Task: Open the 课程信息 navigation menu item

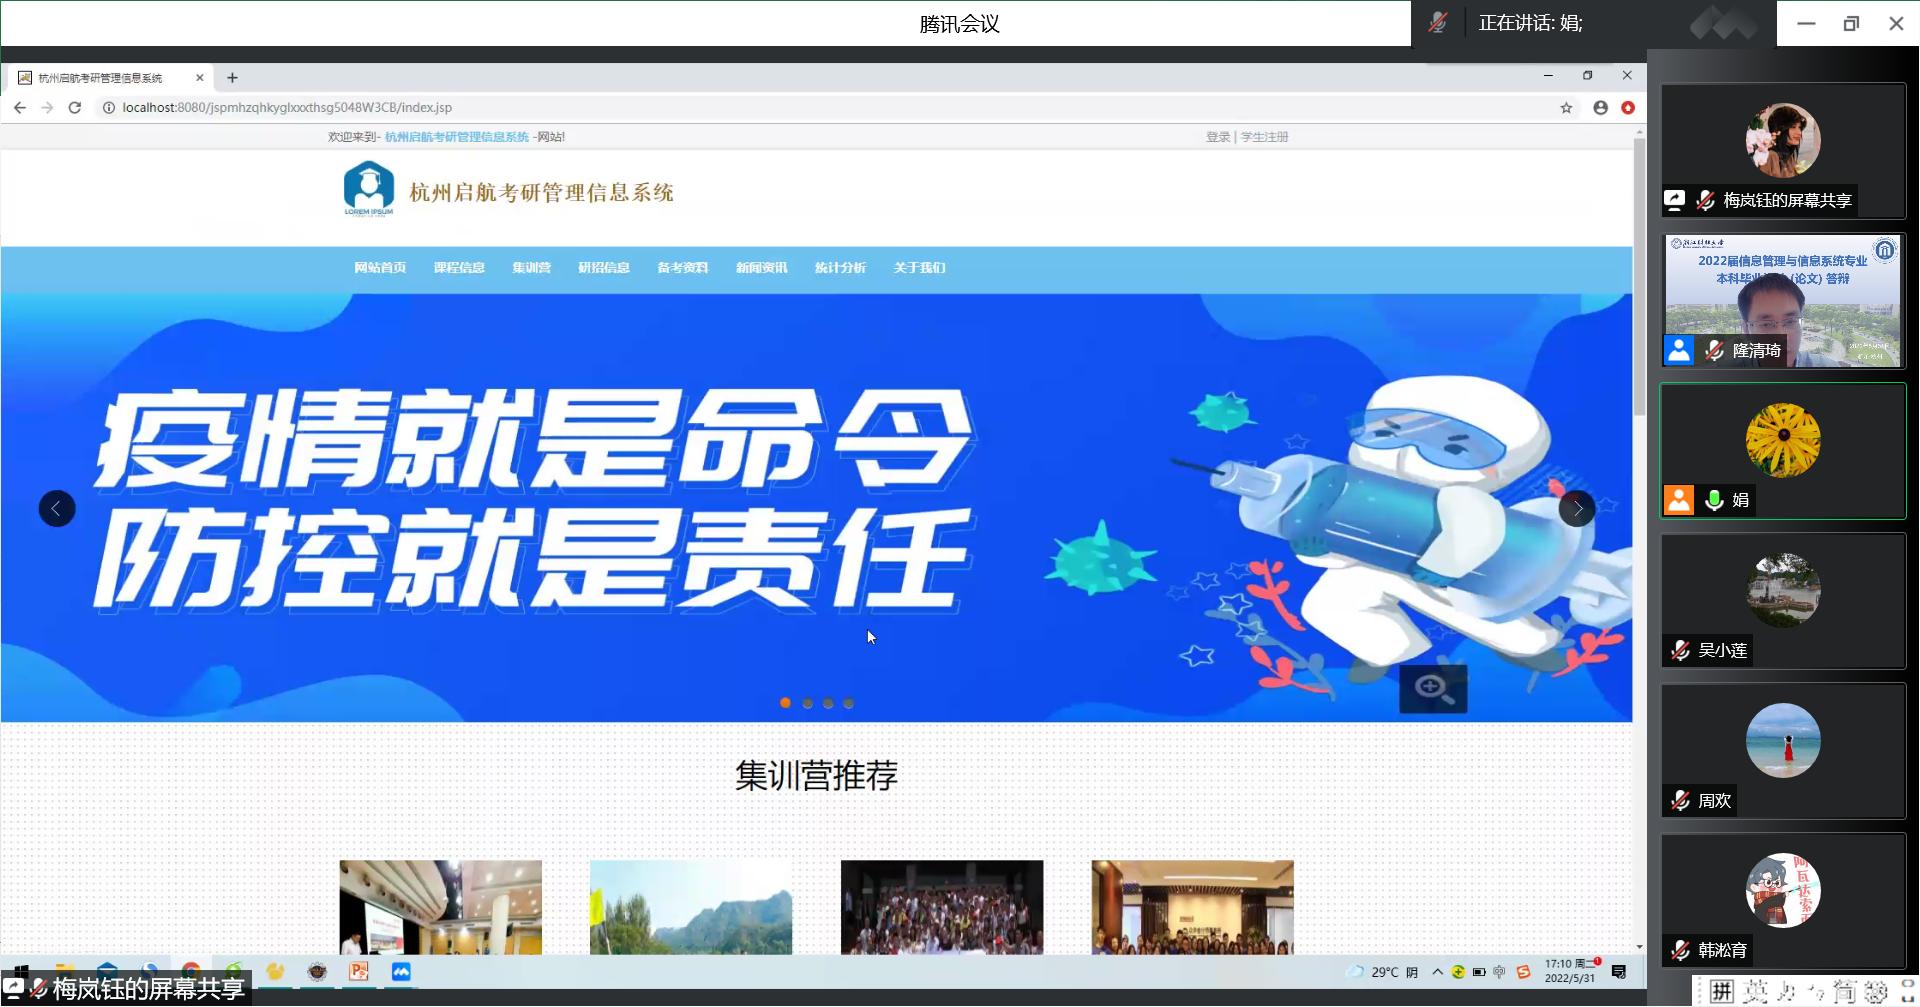Action: [x=459, y=268]
